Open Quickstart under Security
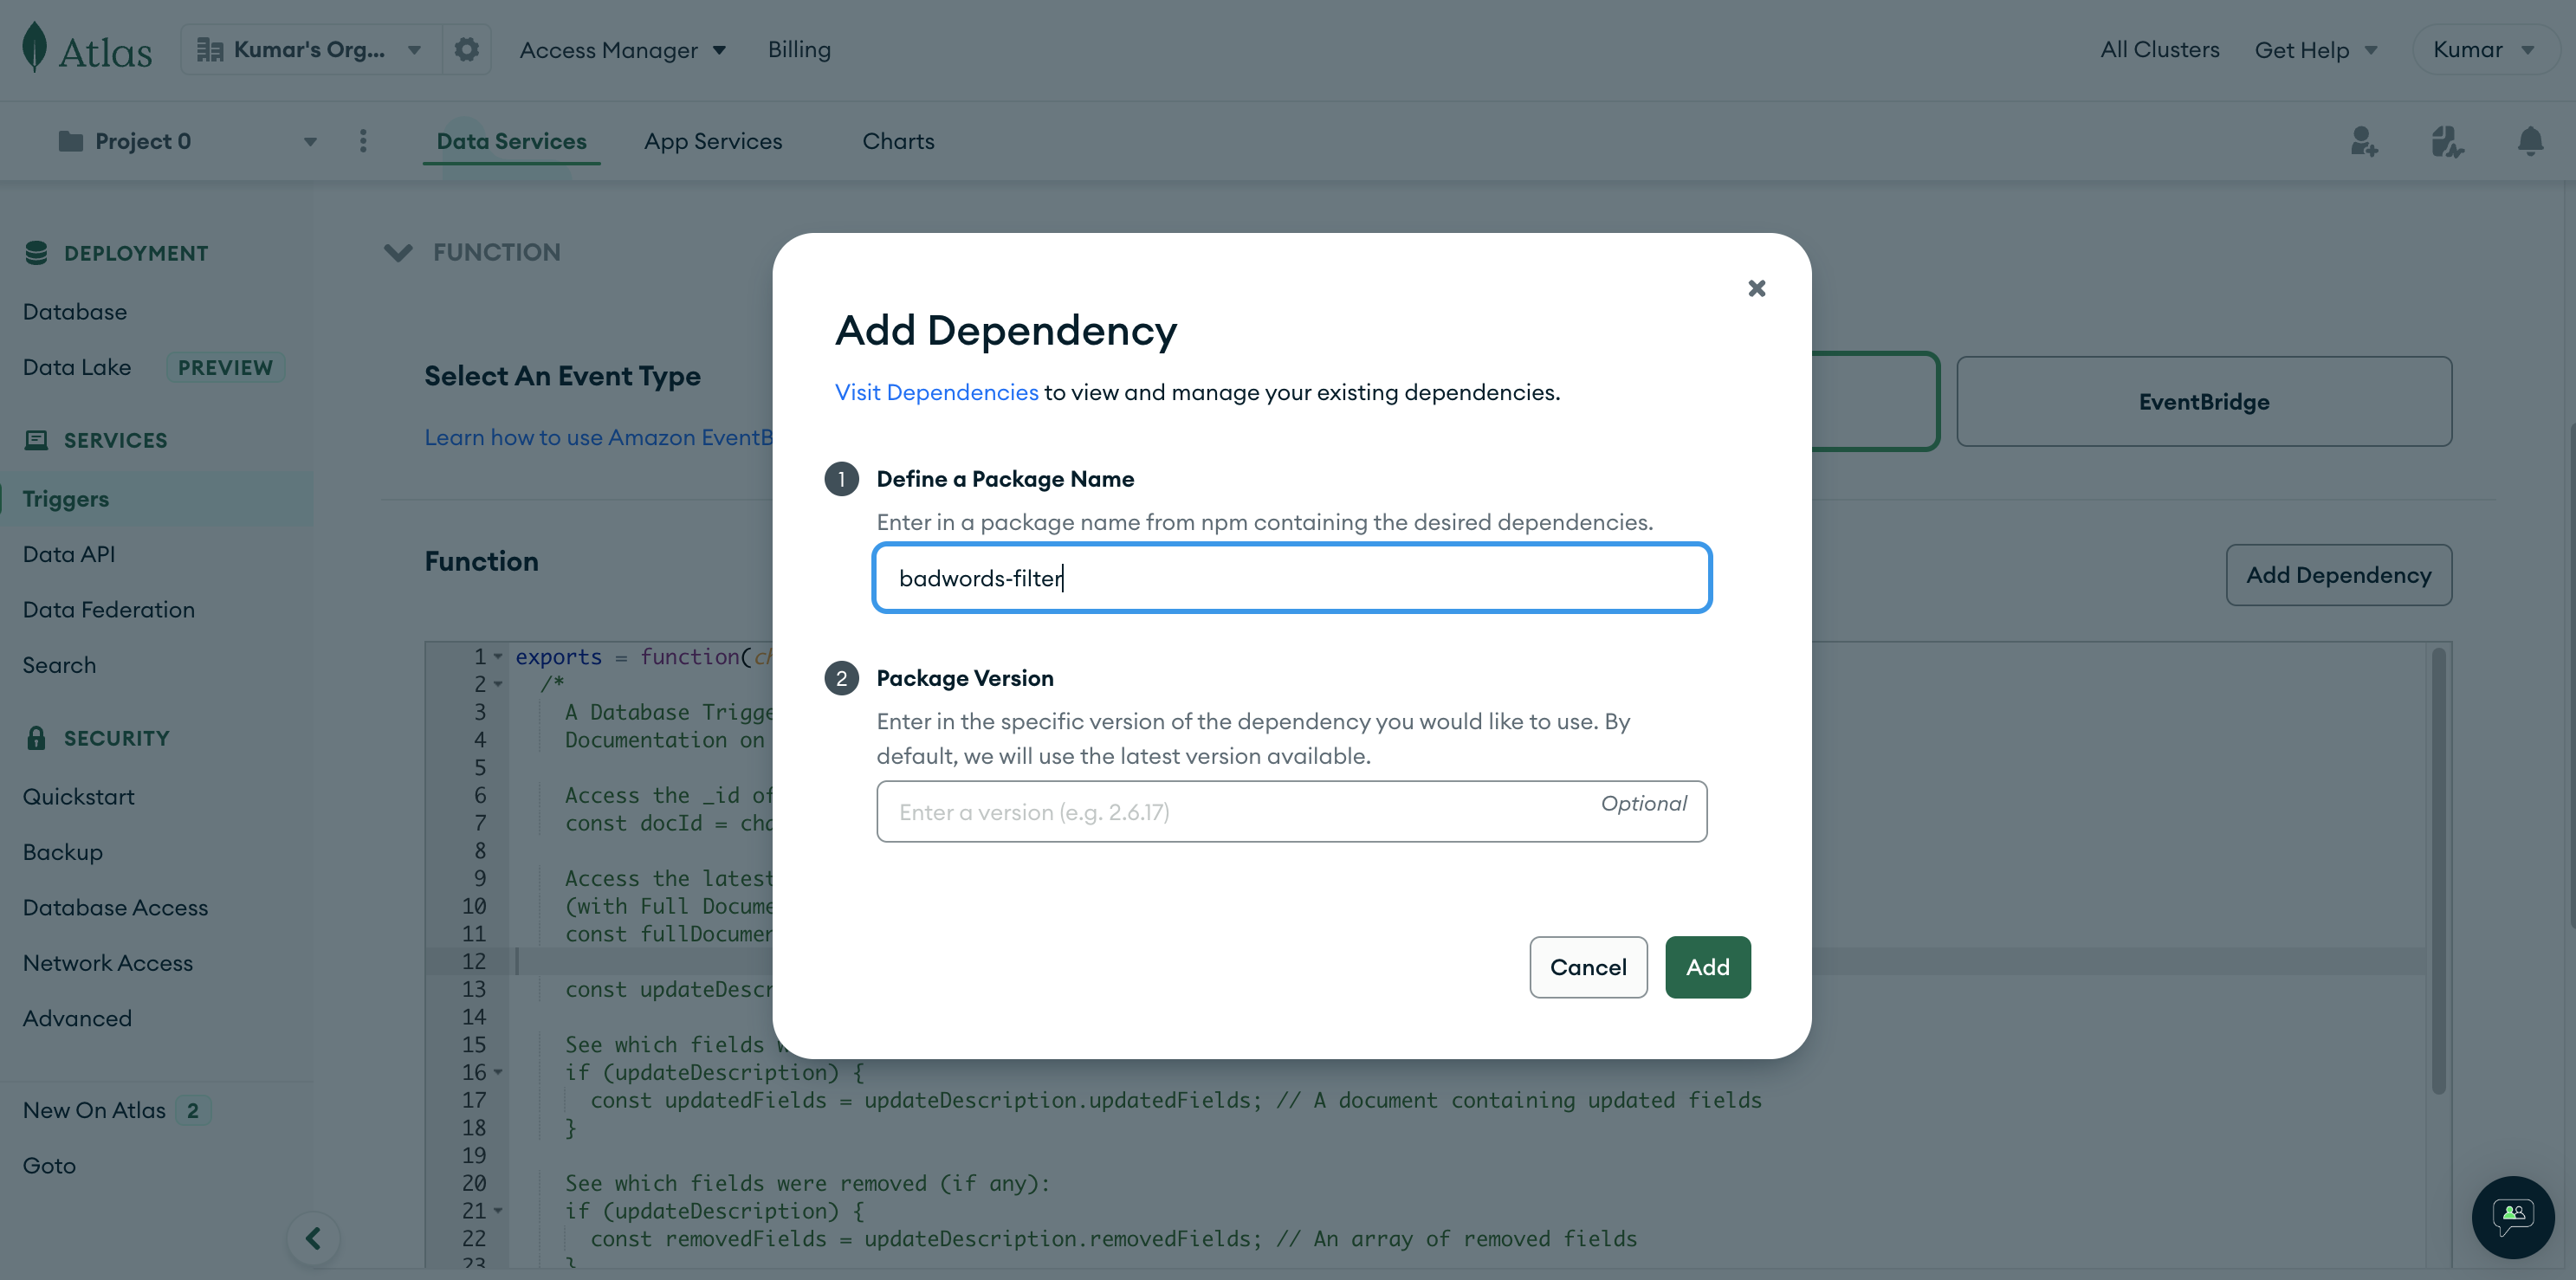This screenshot has height=1280, width=2576. [x=79, y=797]
